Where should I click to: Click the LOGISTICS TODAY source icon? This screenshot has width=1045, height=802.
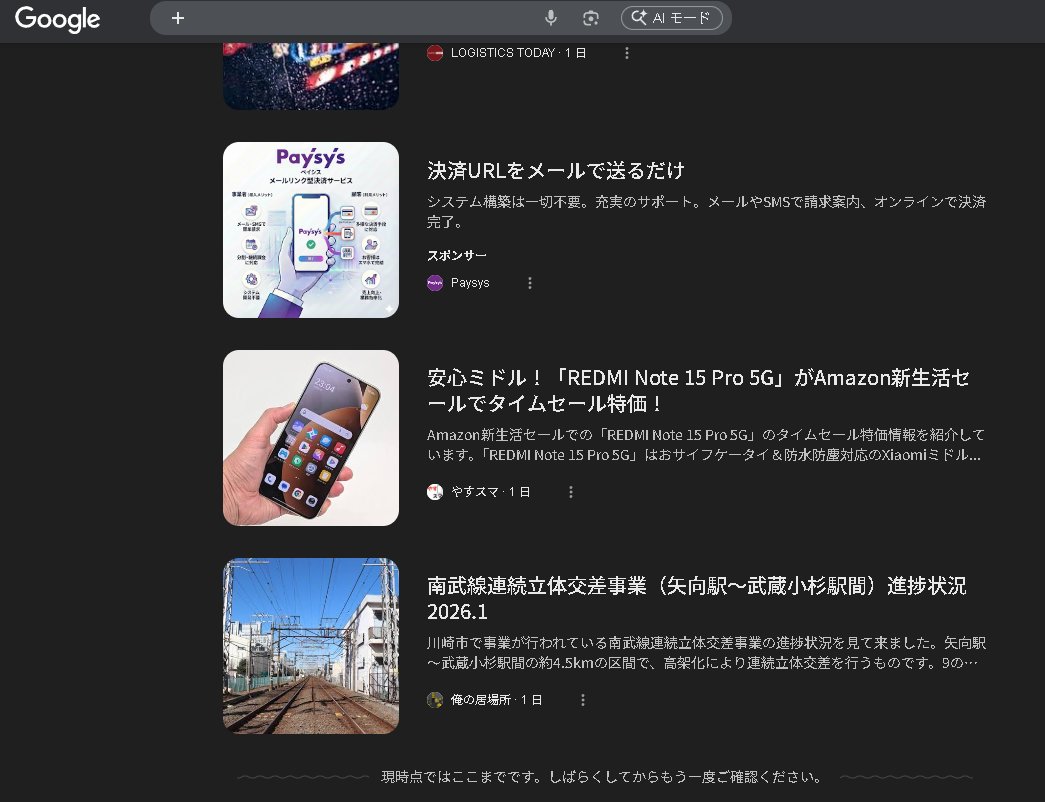click(x=435, y=53)
